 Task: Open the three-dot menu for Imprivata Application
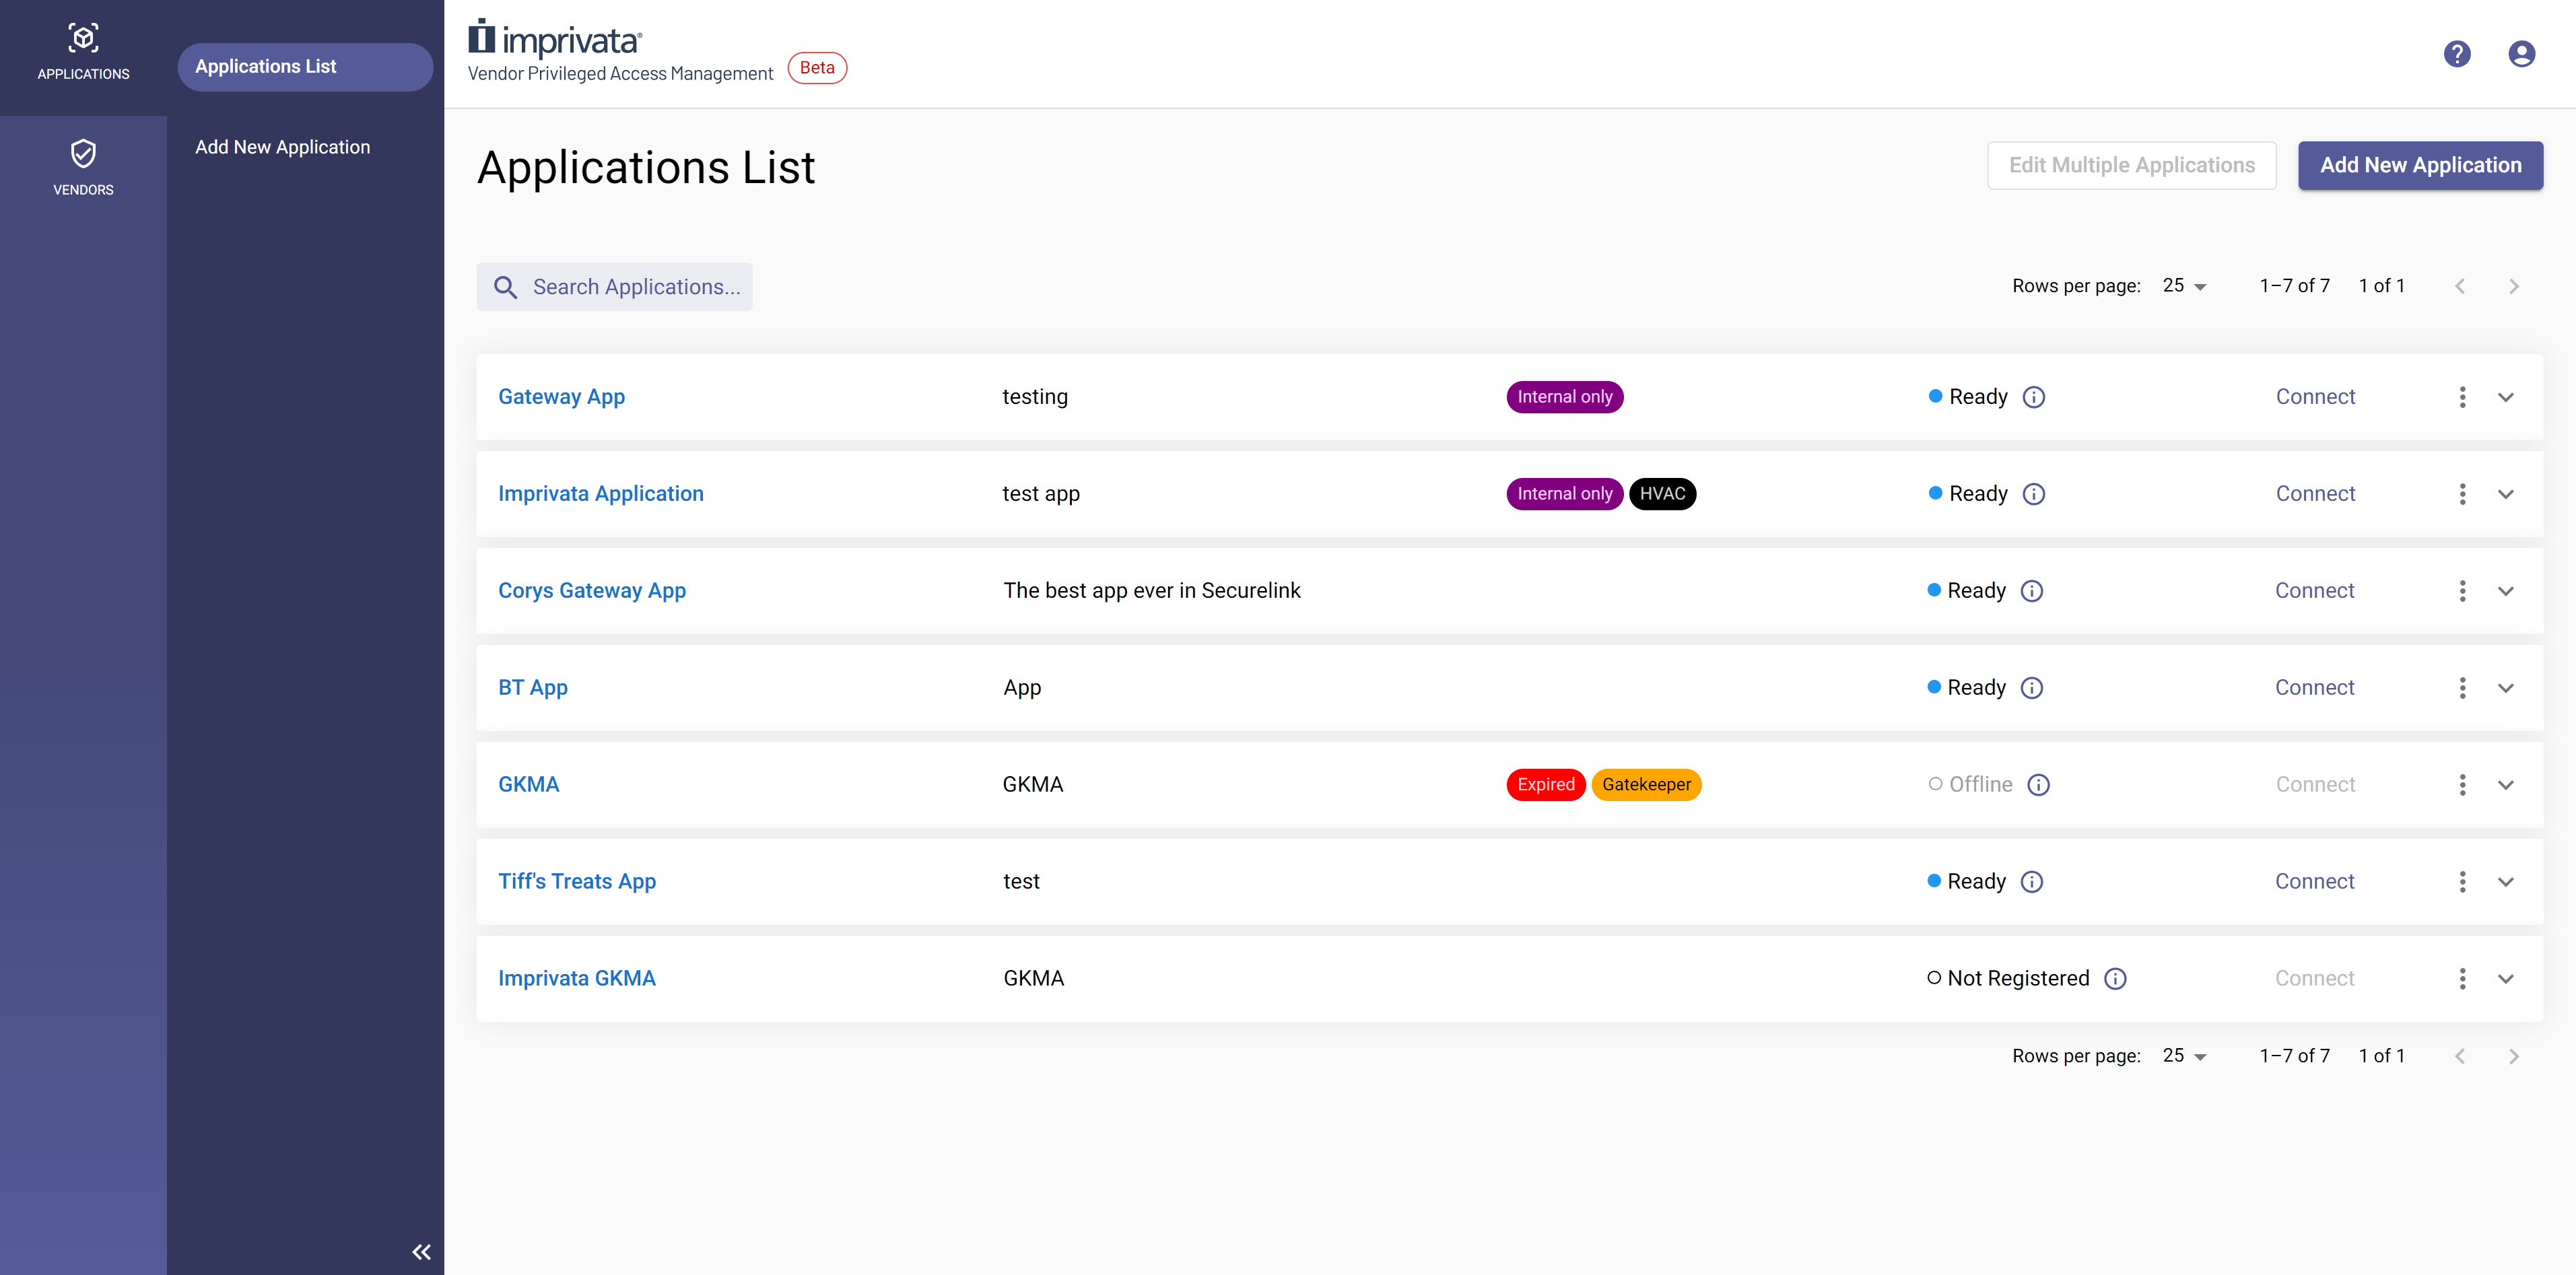coord(2462,494)
